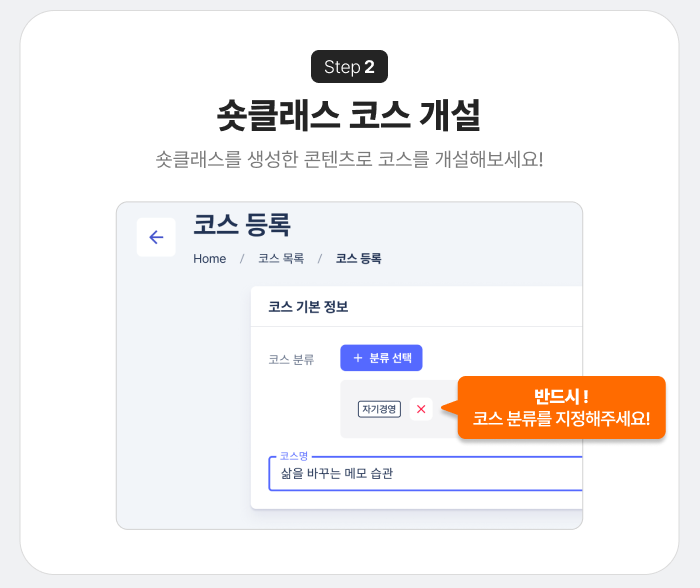
Task: Click the 숏클래스 코스 개설 heading
Action: click(349, 115)
